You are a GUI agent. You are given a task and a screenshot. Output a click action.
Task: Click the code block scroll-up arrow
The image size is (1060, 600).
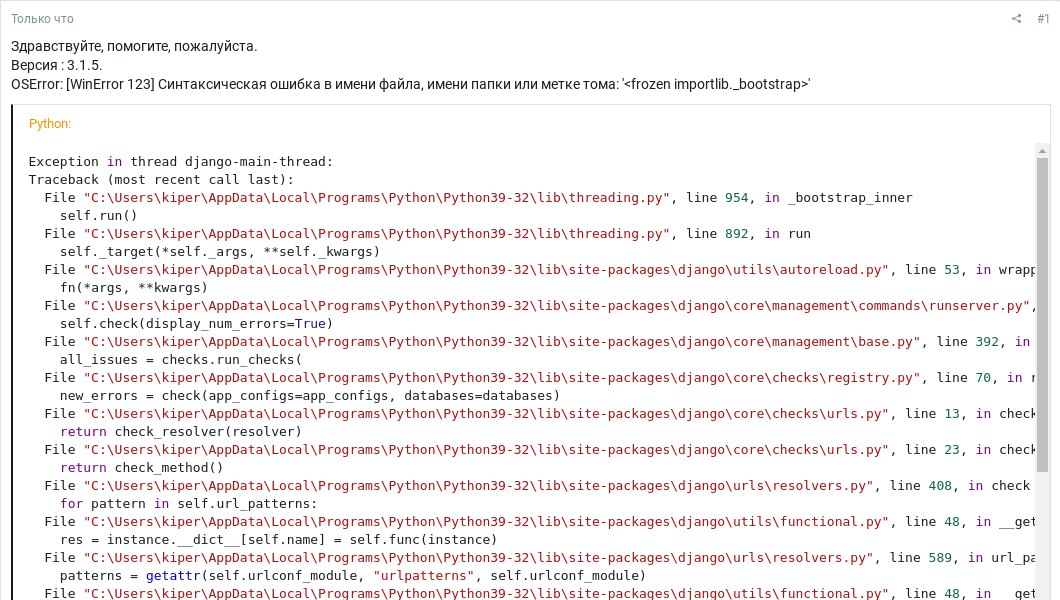(x=1042, y=151)
